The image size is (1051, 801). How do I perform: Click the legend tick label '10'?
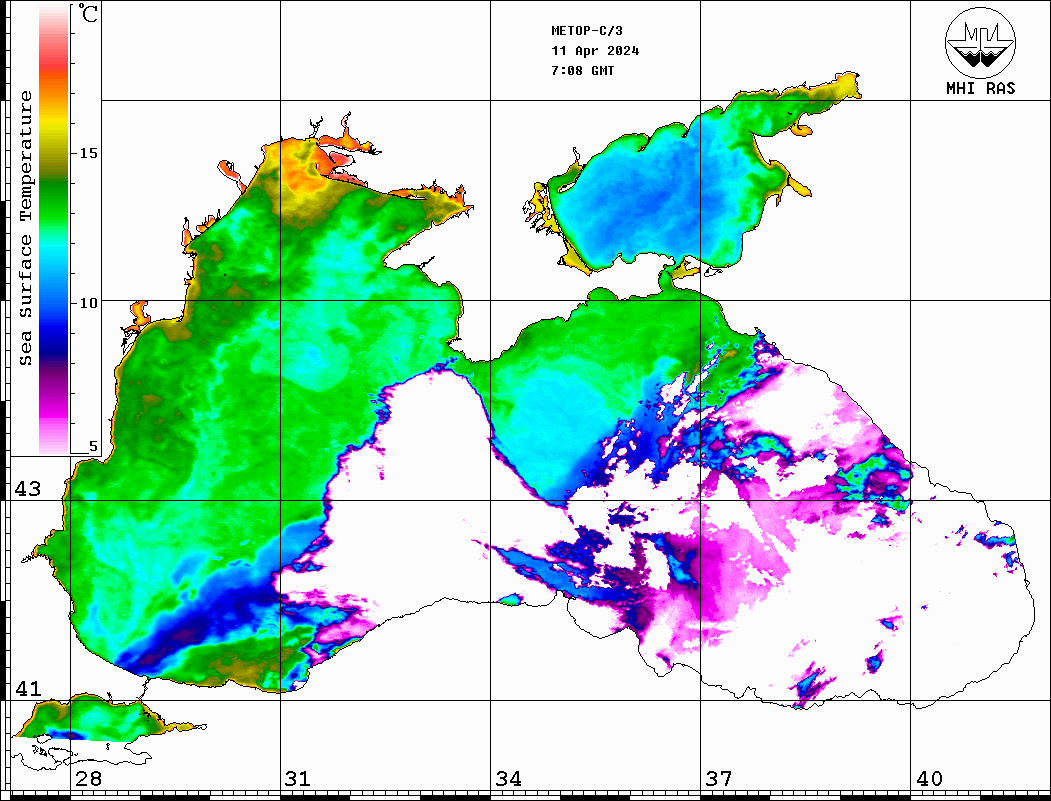[x=88, y=303]
